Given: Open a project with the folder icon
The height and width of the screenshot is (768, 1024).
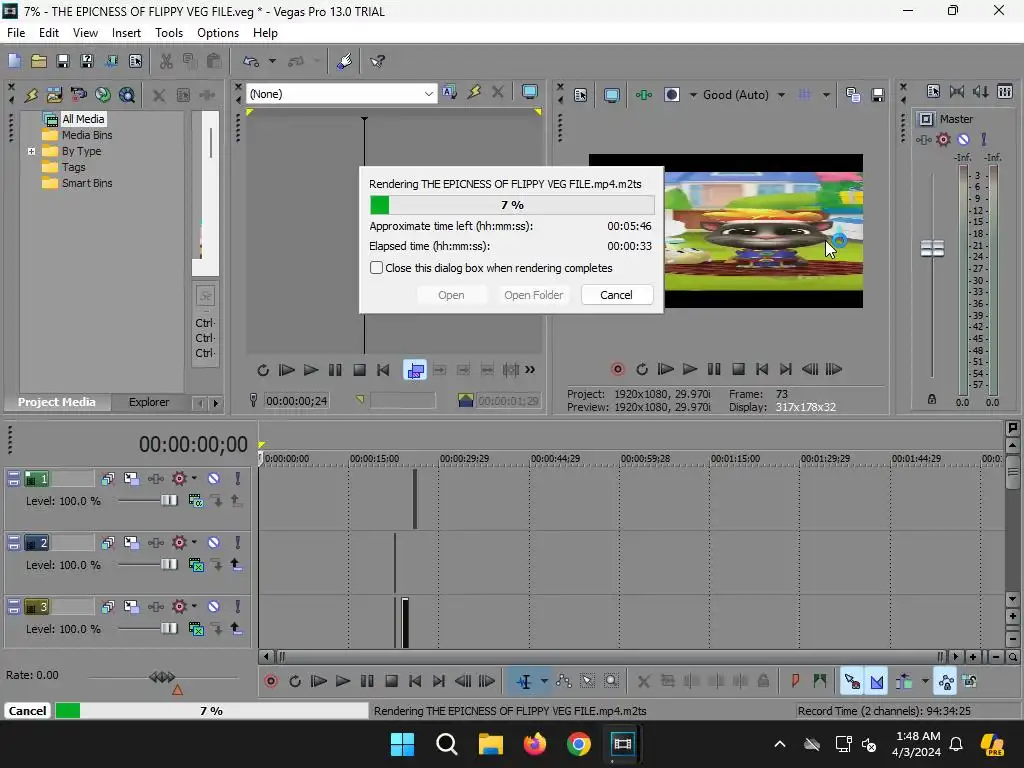Looking at the screenshot, I should point(39,61).
